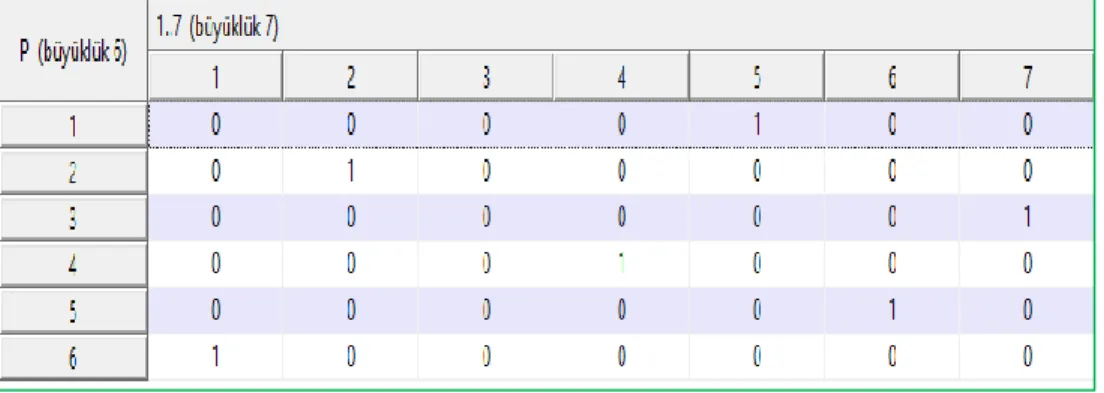Select row header 1
This screenshot has height=393, width=1104.
[74, 125]
